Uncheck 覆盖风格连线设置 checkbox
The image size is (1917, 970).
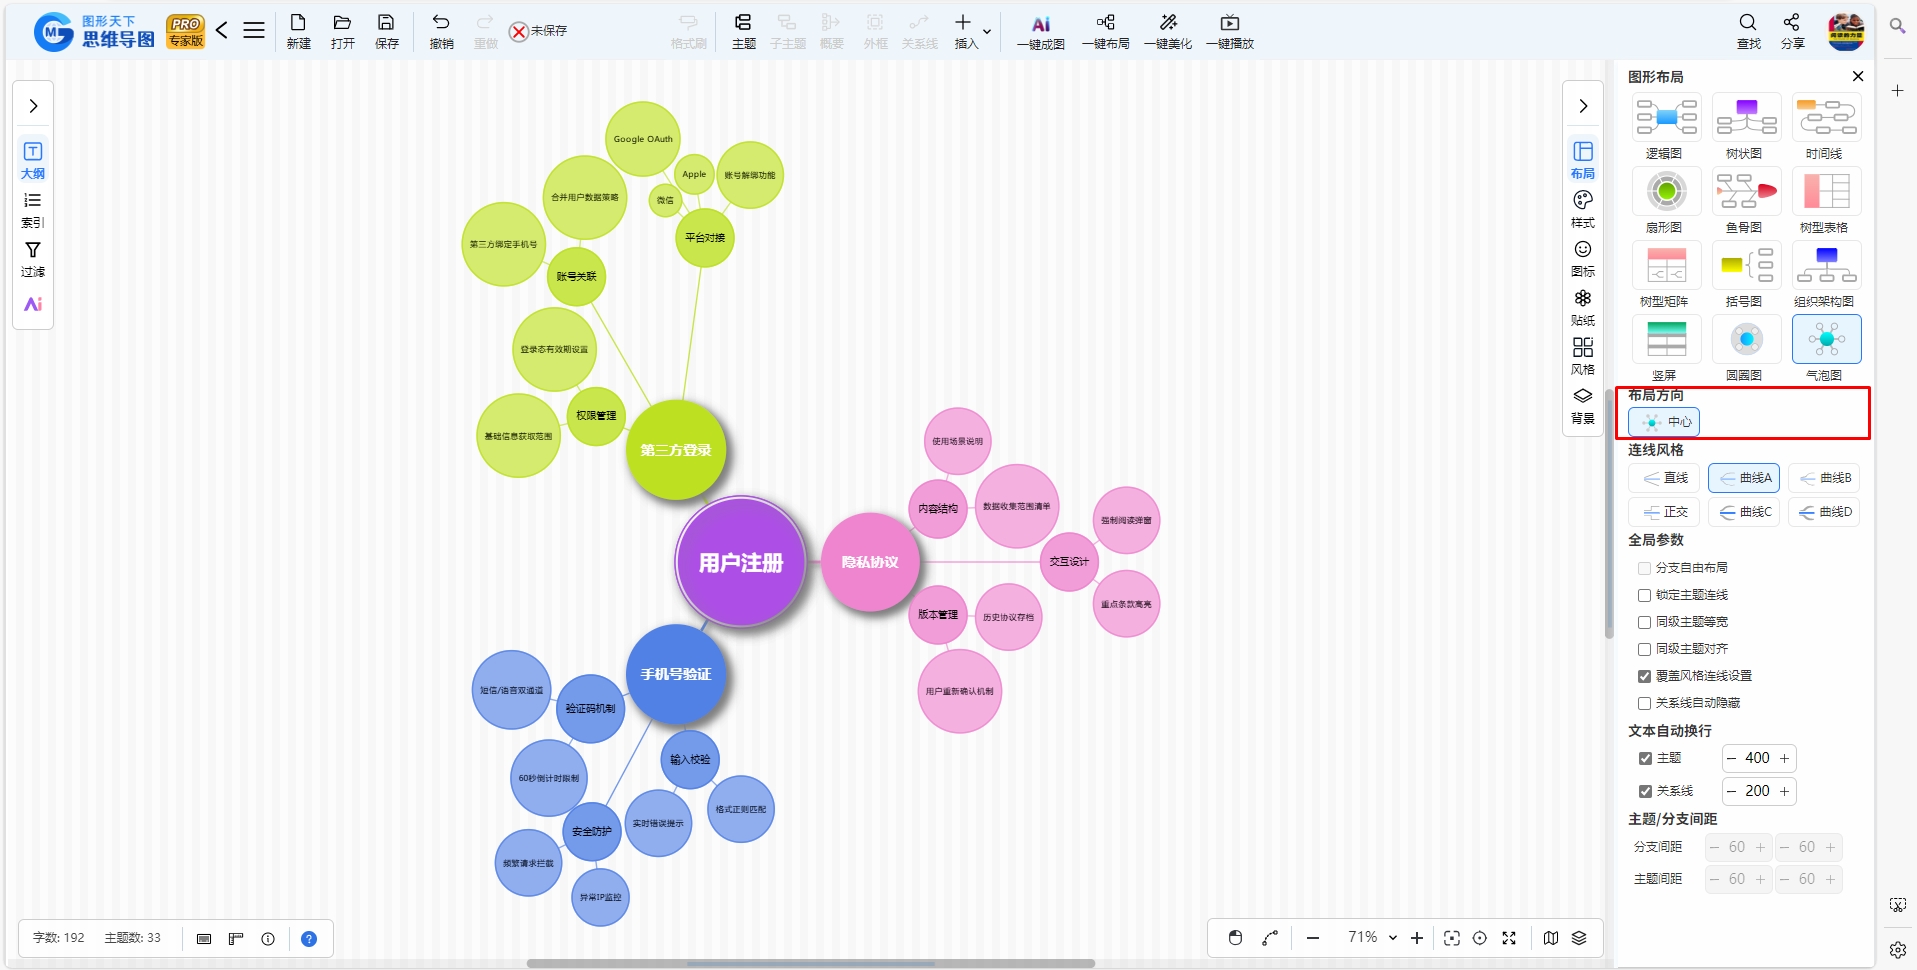[1644, 676]
